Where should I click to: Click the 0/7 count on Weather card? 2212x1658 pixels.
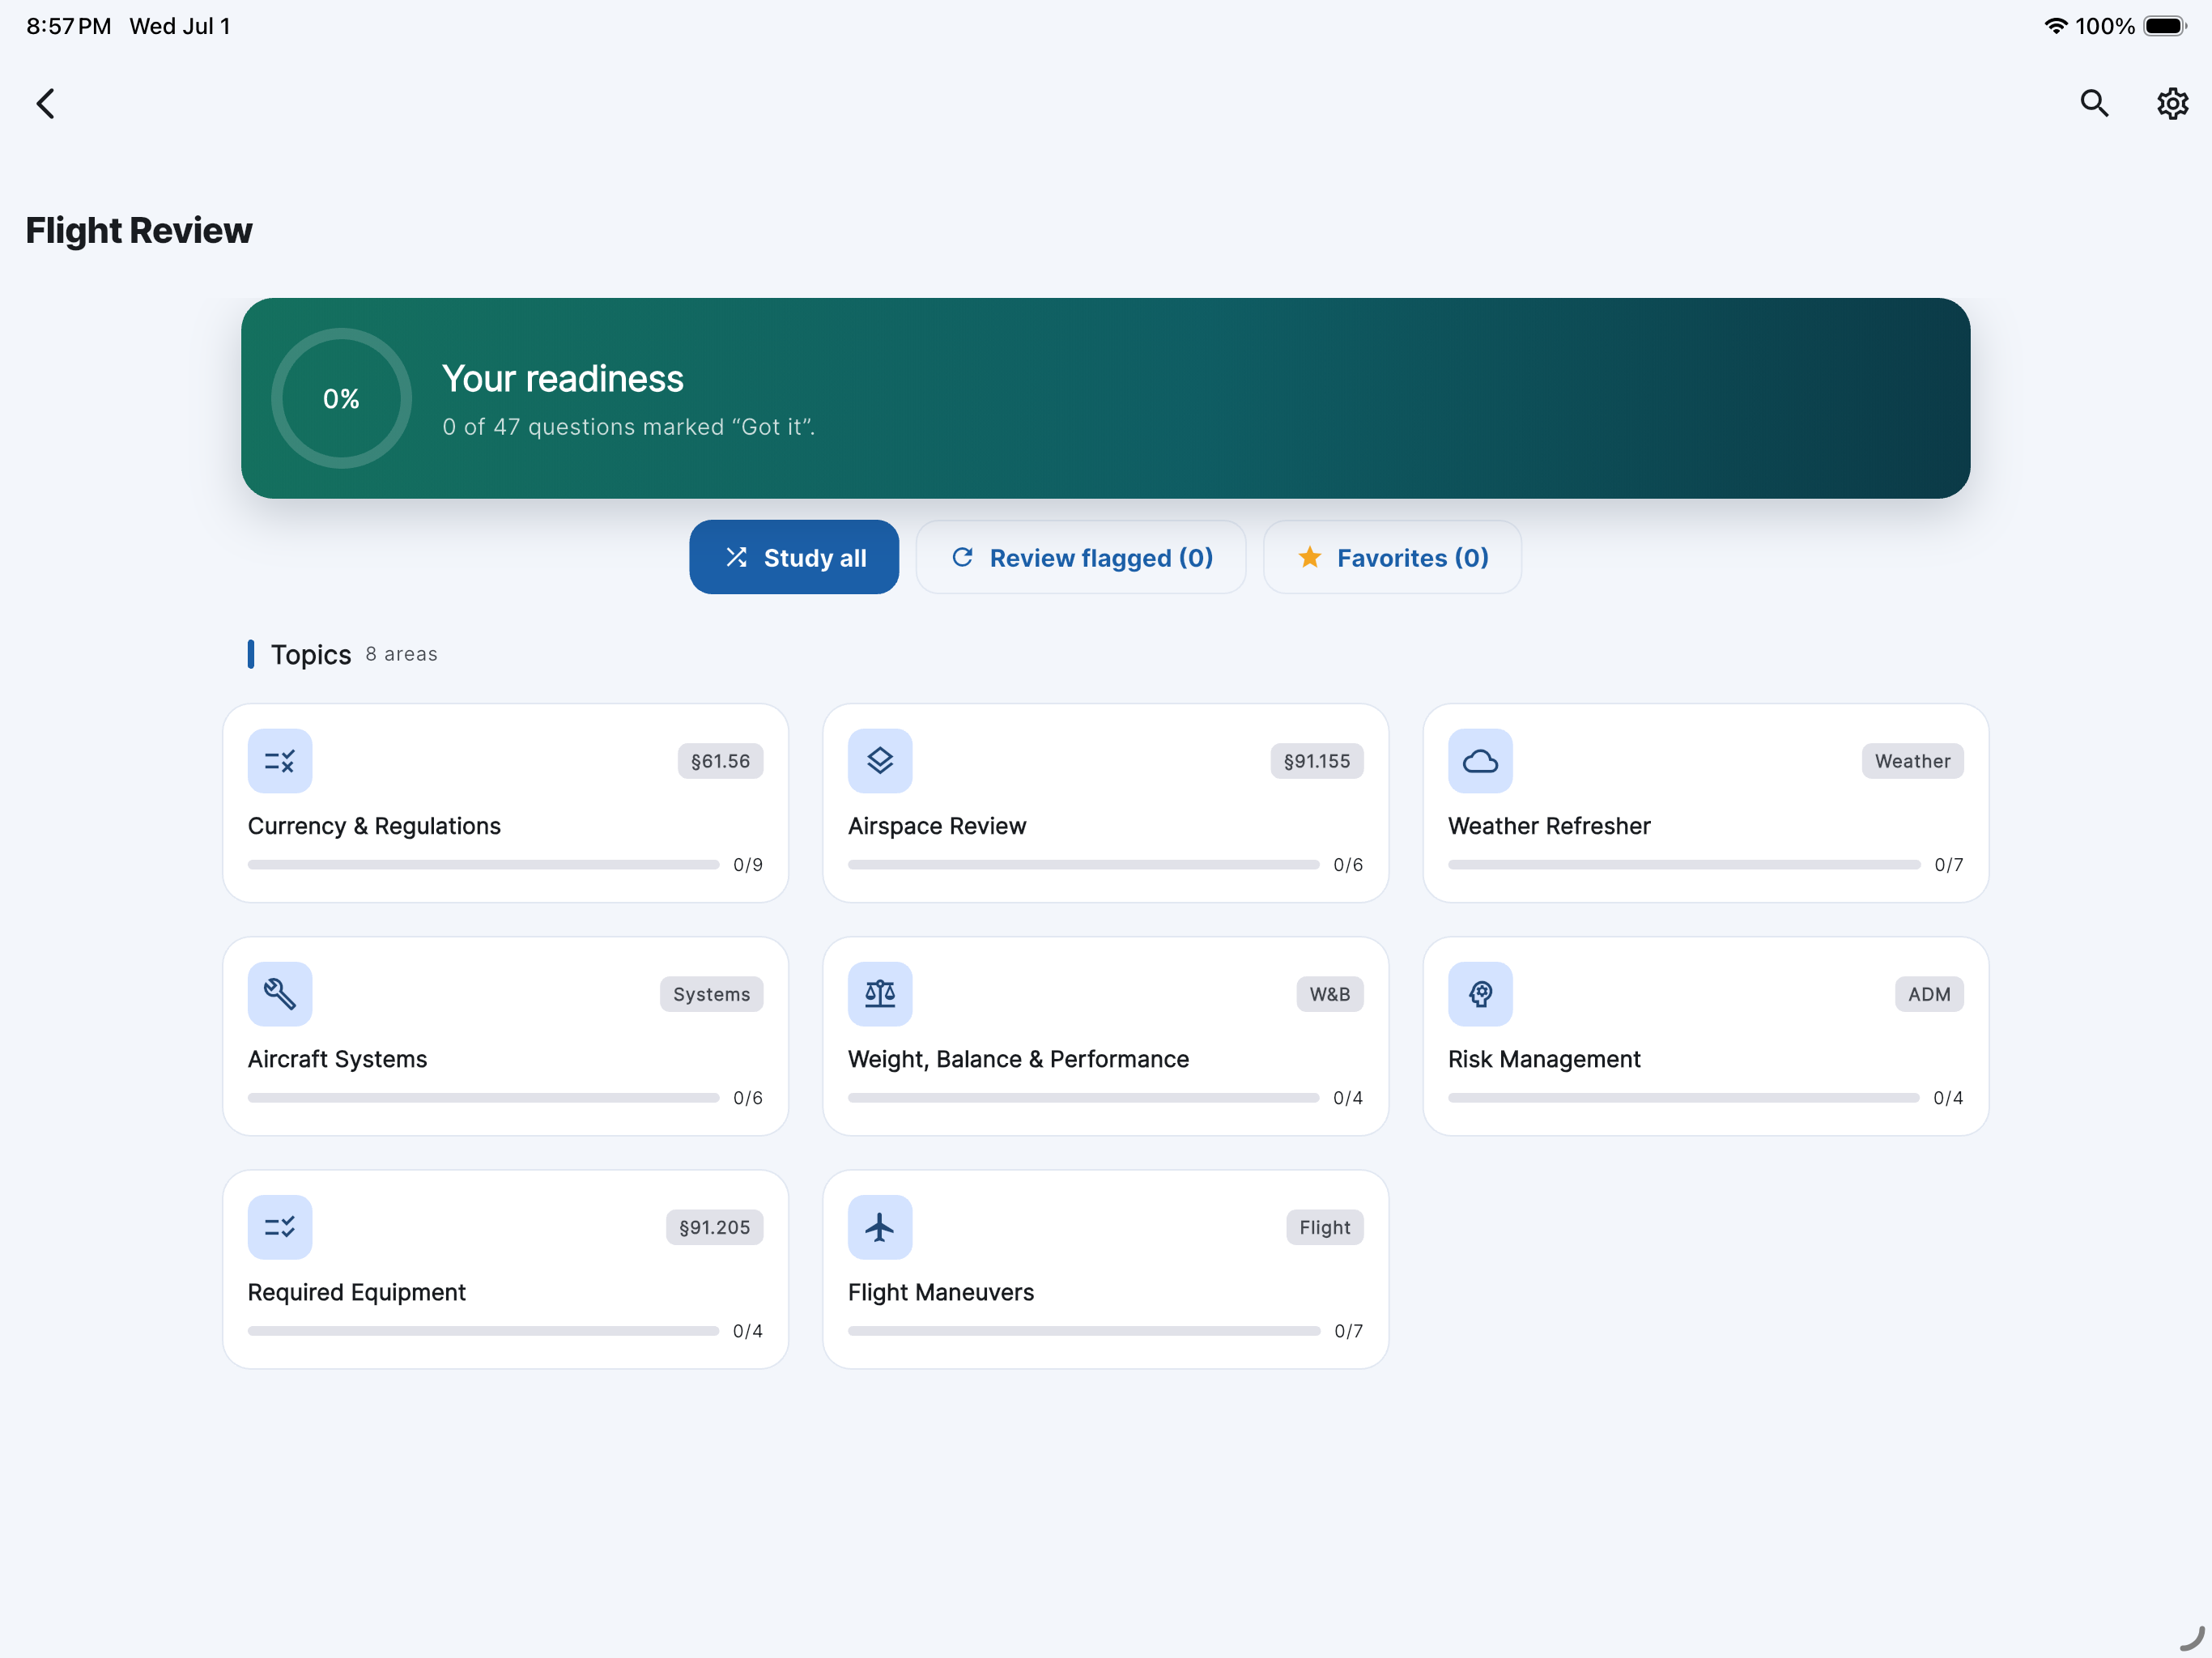click(1948, 865)
